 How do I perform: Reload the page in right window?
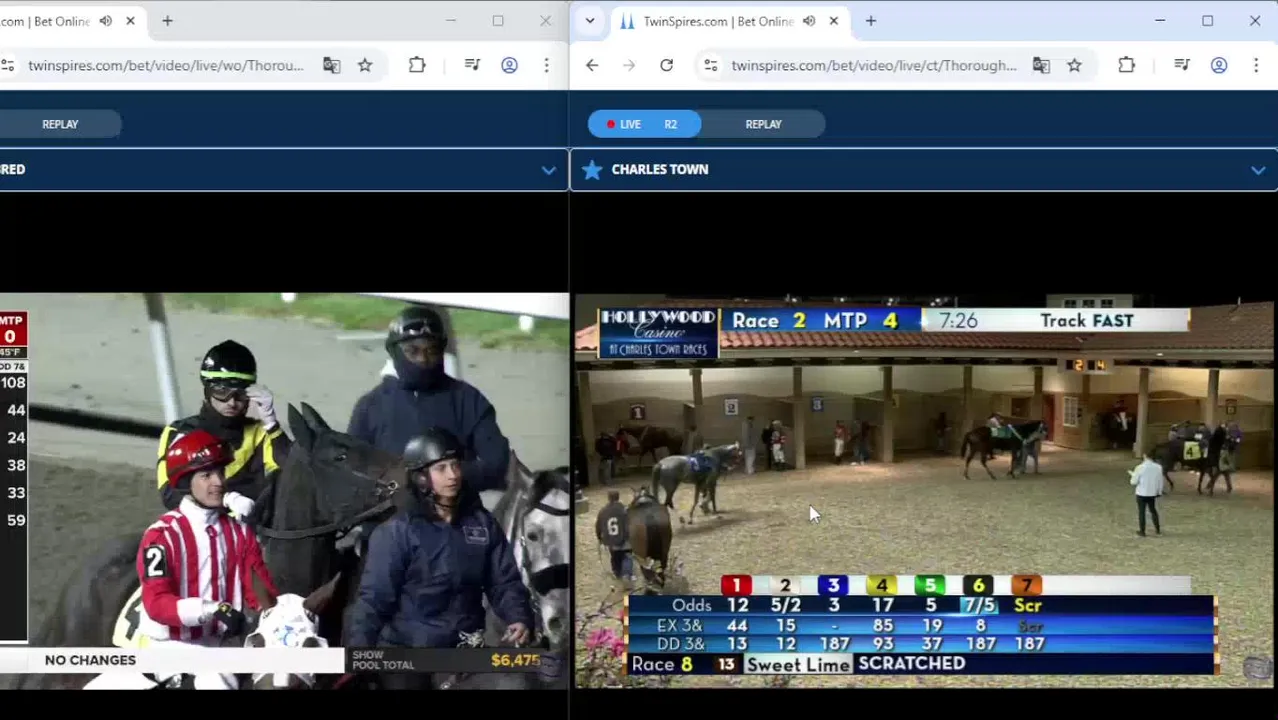[666, 65]
